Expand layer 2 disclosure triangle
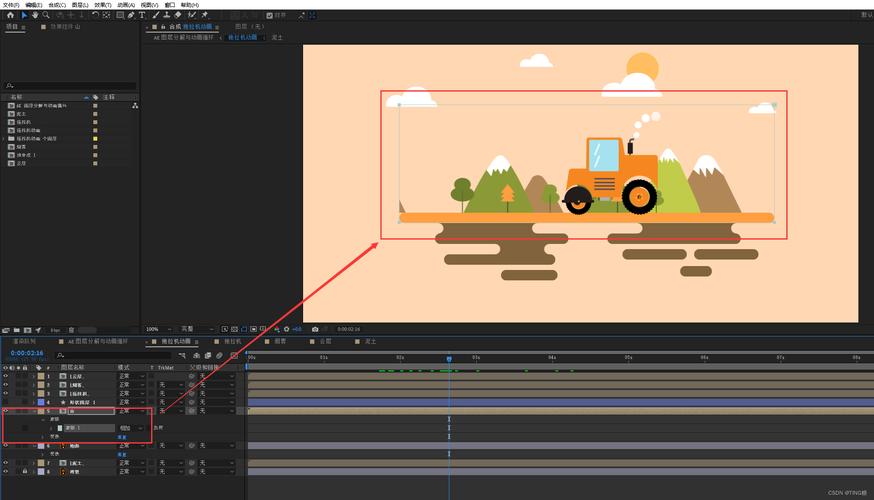874x500 pixels. tap(34, 385)
